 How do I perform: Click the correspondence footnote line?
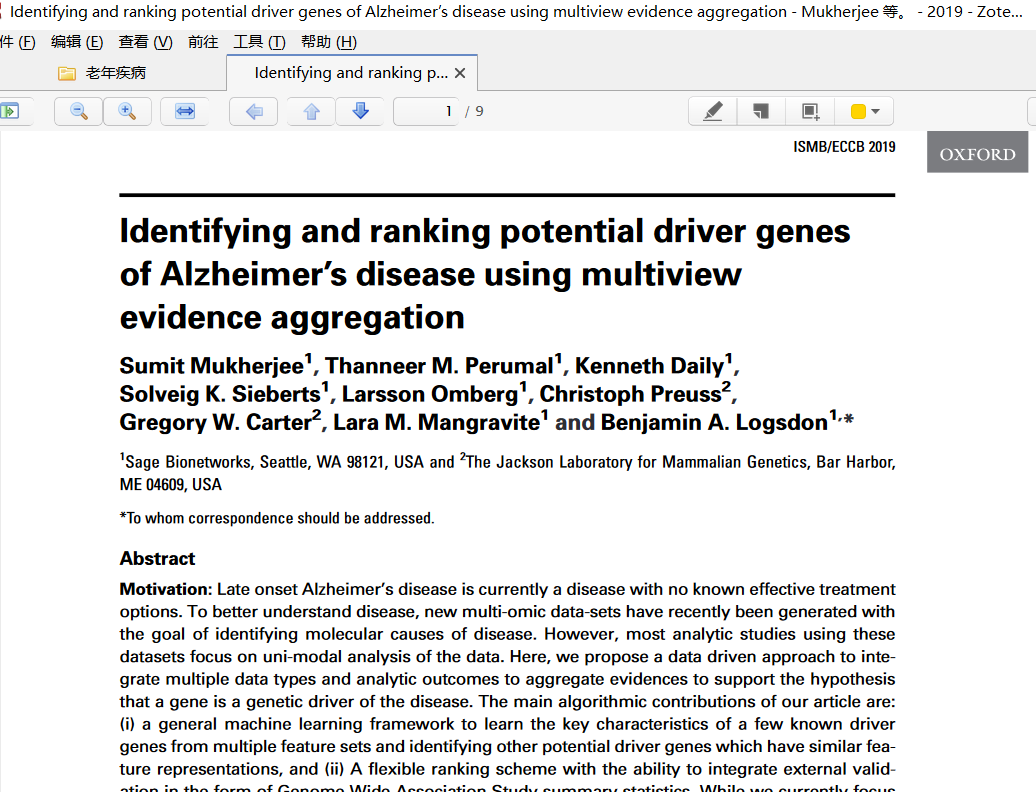[x=277, y=518]
